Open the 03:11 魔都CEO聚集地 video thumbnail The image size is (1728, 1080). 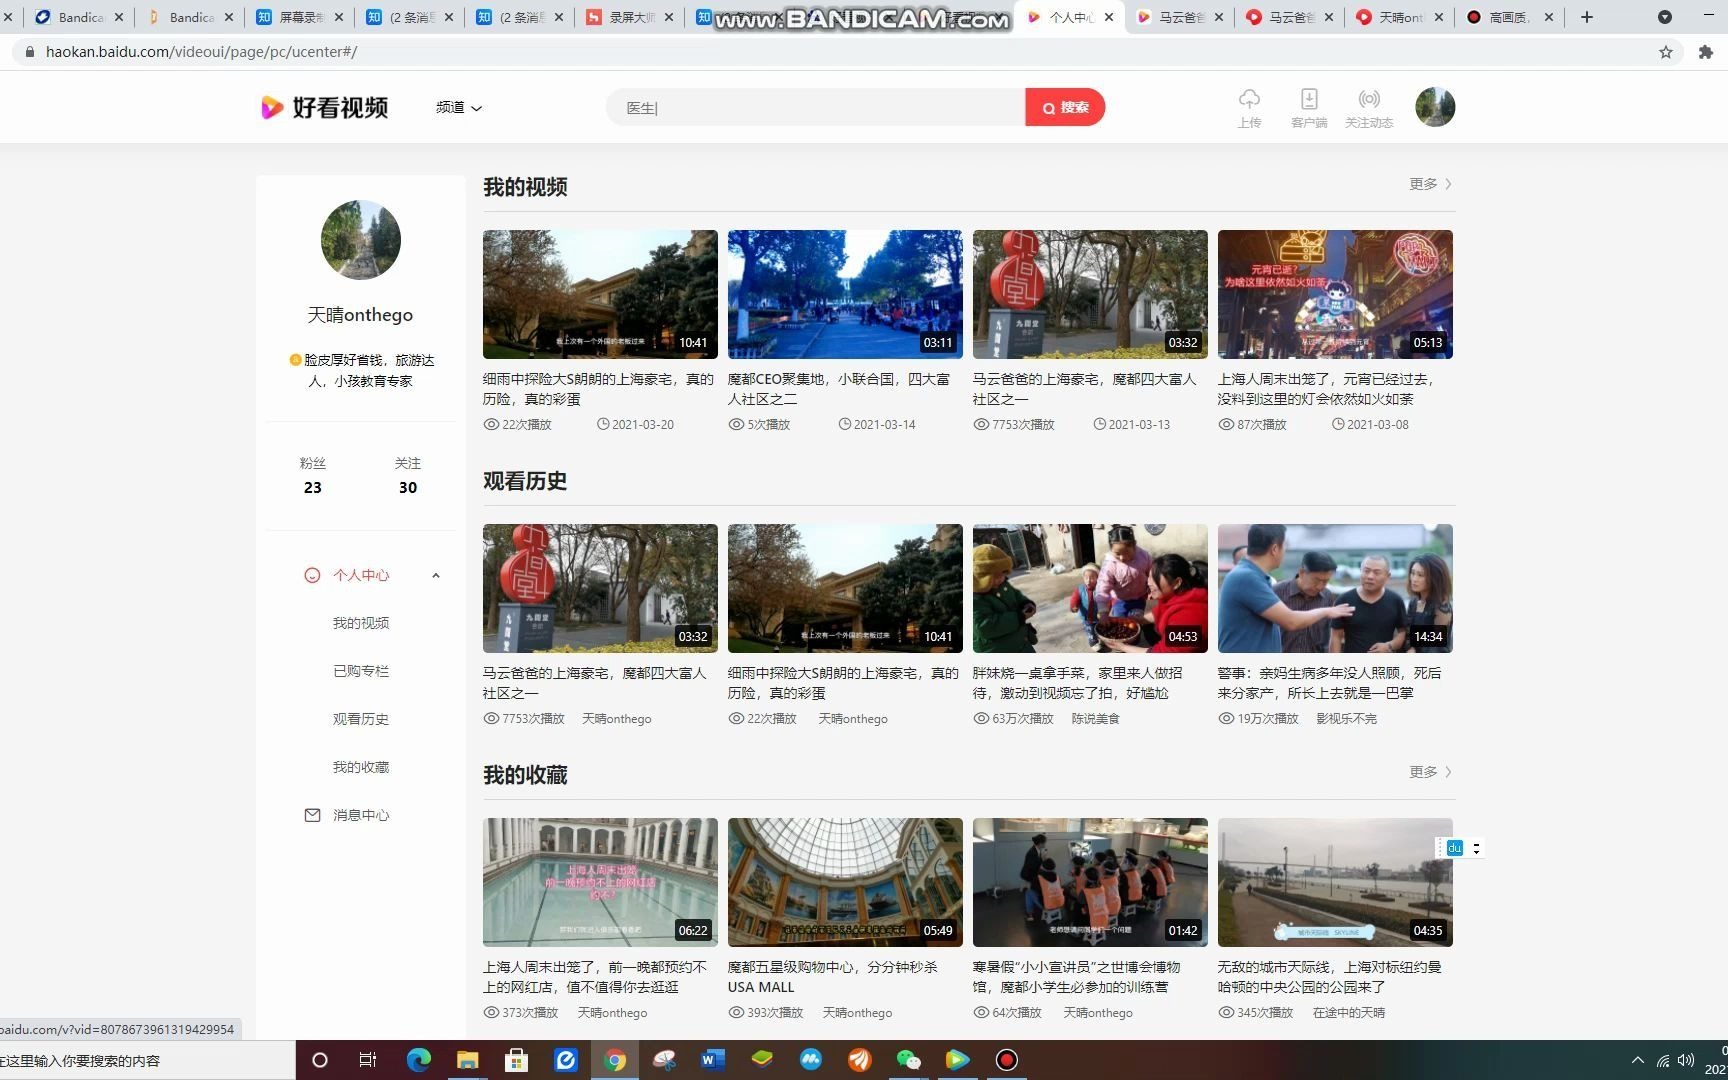click(845, 294)
